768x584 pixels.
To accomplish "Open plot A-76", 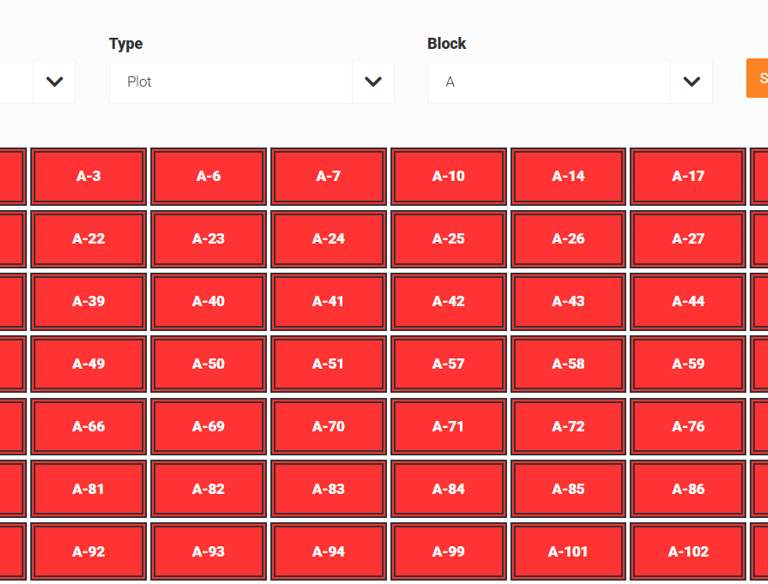I will click(x=688, y=427).
